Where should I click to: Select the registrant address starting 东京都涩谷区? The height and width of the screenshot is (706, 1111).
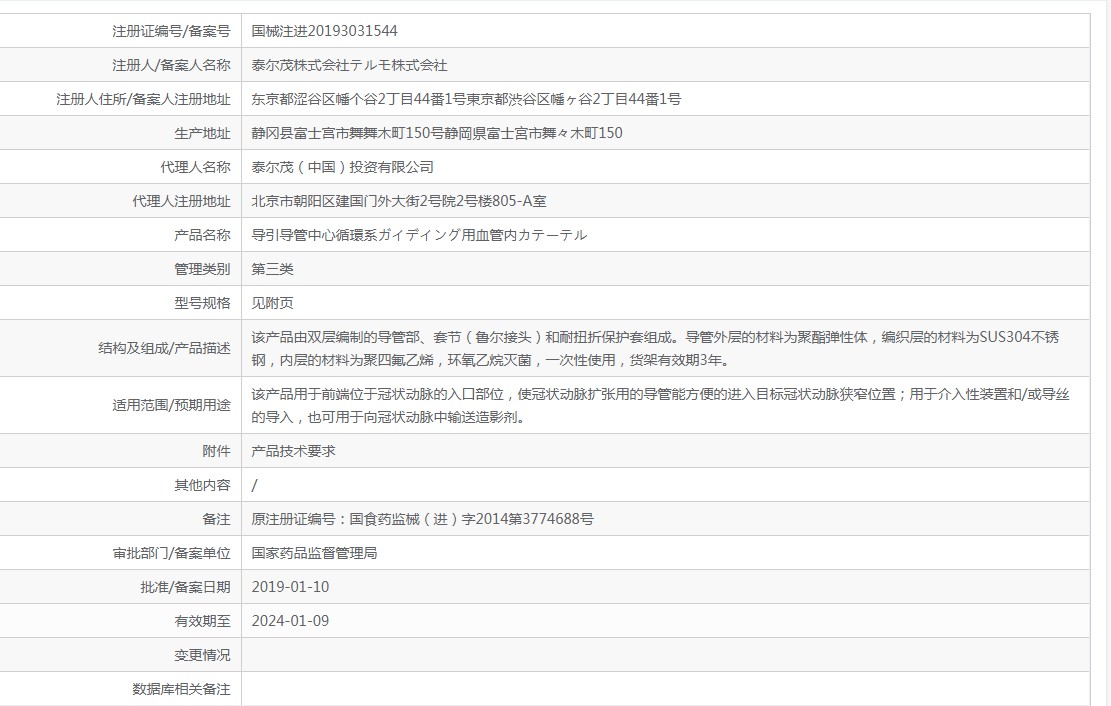pyautogui.click(x=466, y=99)
